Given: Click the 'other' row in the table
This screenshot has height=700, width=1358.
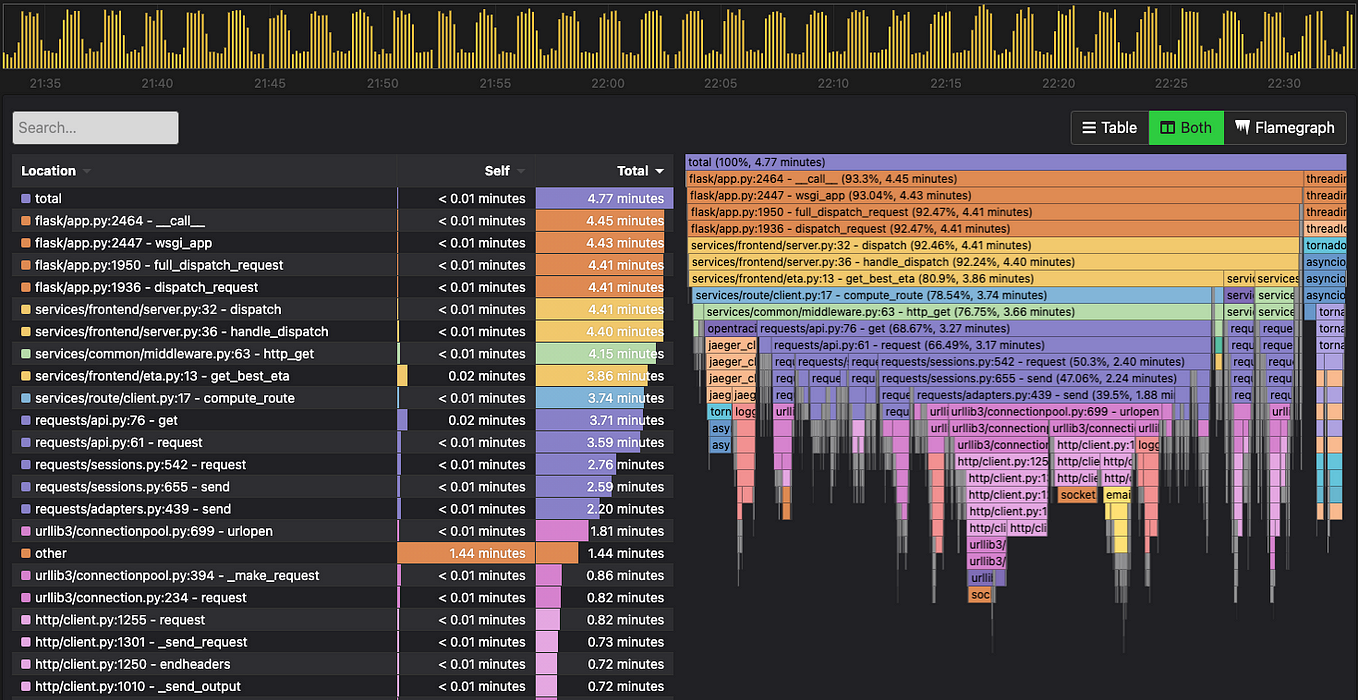Looking at the screenshot, I should [x=200, y=553].
